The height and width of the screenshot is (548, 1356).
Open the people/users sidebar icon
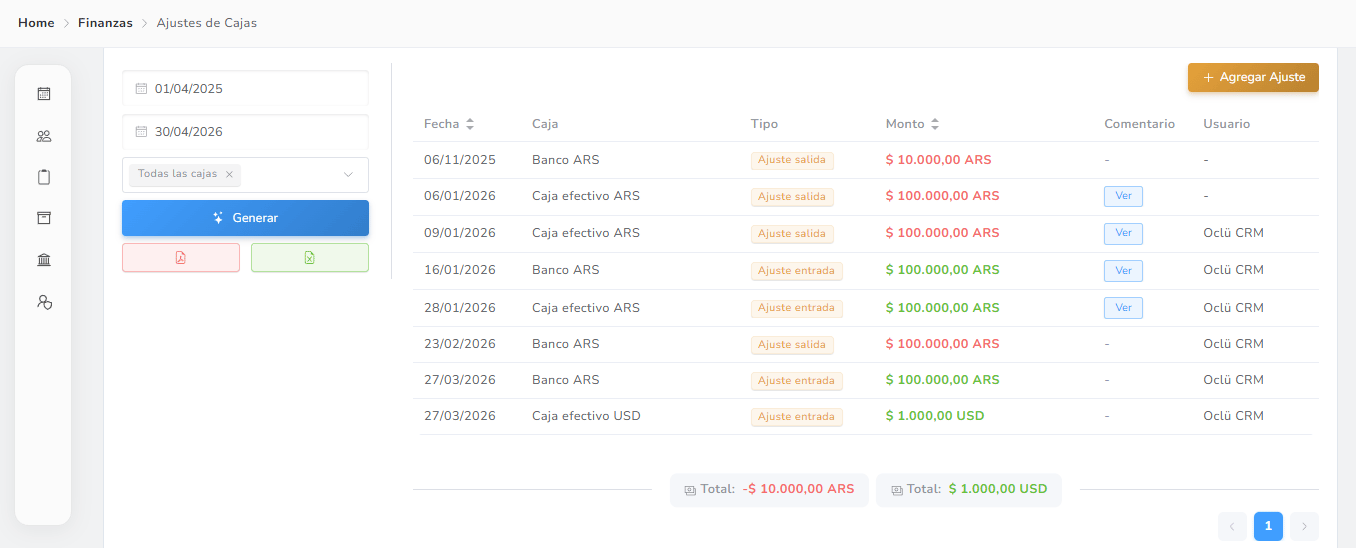click(x=43, y=136)
